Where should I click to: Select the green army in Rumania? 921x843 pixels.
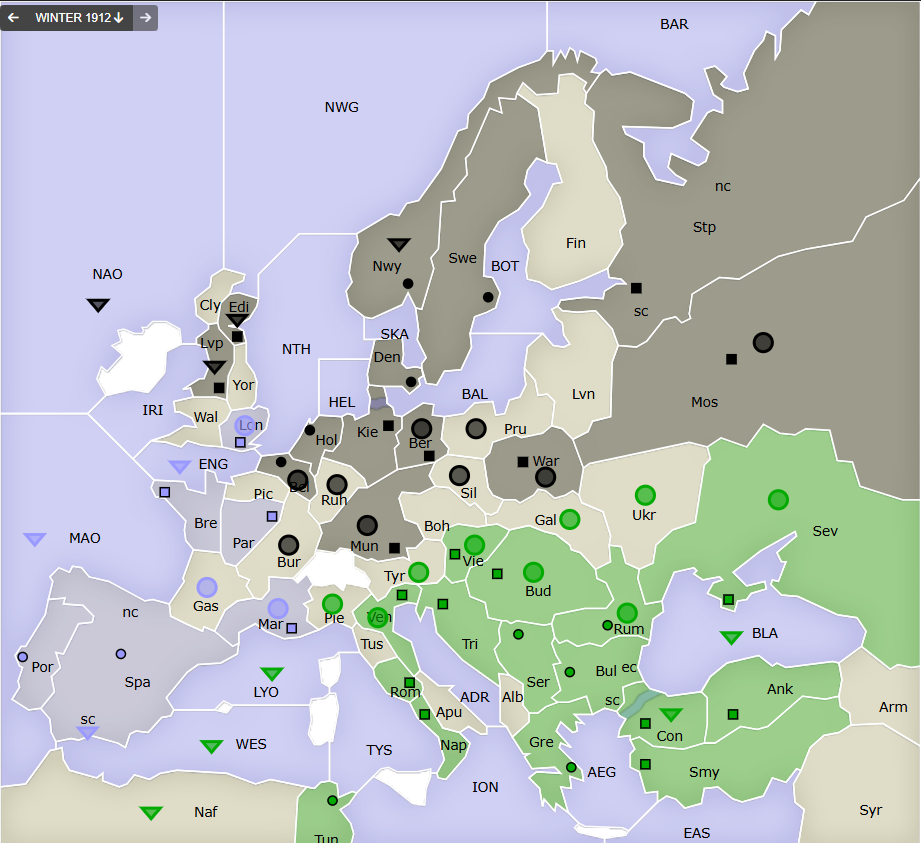pos(627,613)
